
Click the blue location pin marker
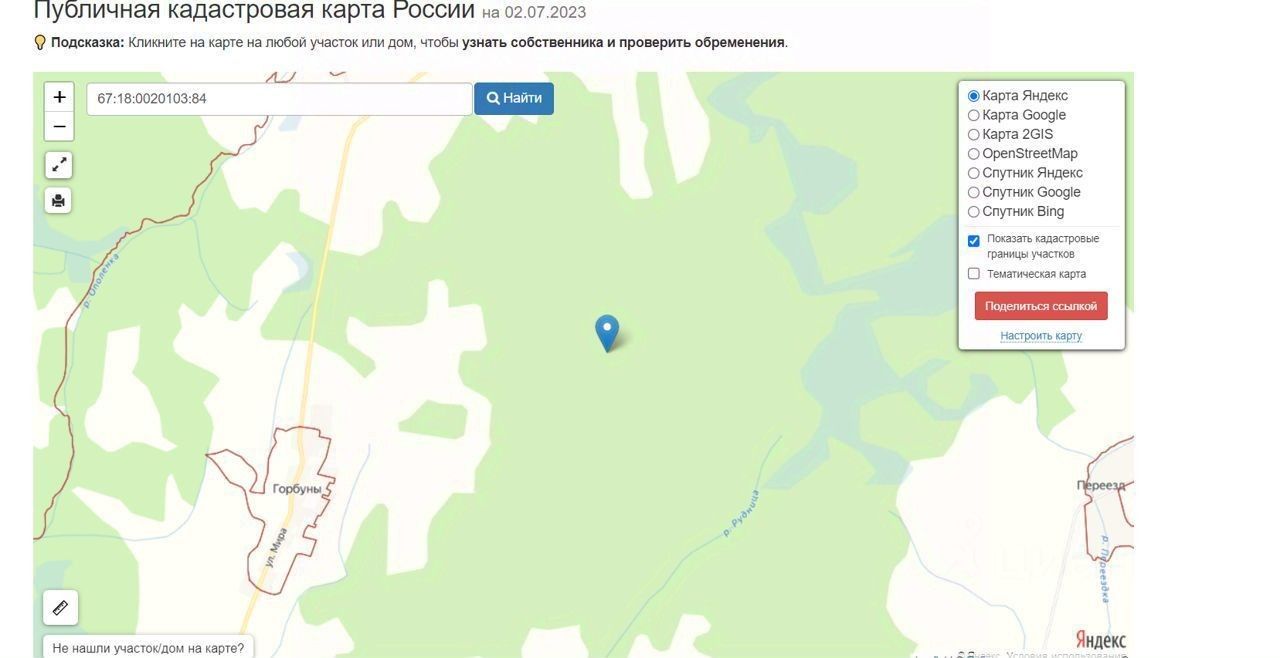click(x=607, y=333)
